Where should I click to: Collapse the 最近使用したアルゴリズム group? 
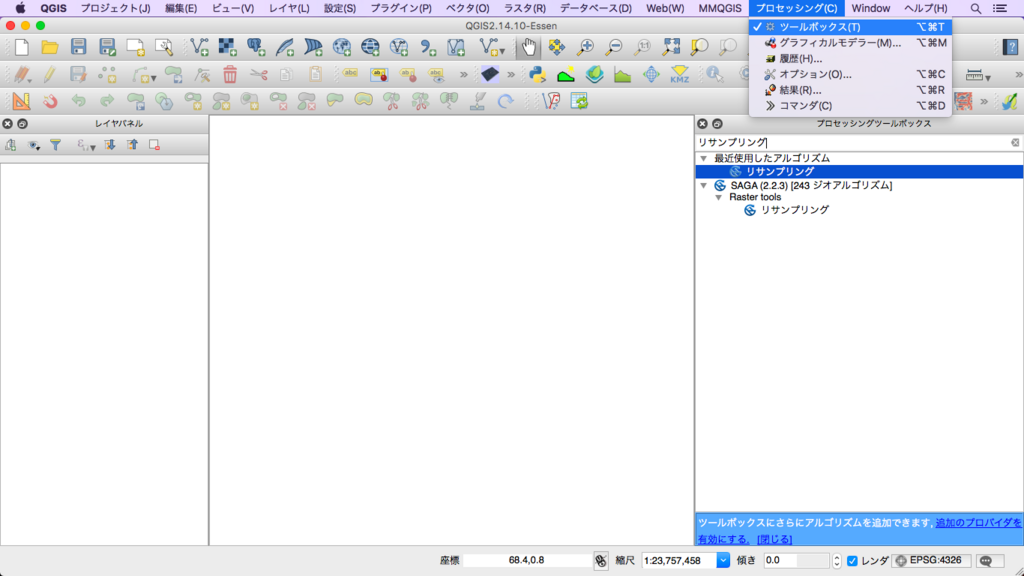[x=703, y=158]
